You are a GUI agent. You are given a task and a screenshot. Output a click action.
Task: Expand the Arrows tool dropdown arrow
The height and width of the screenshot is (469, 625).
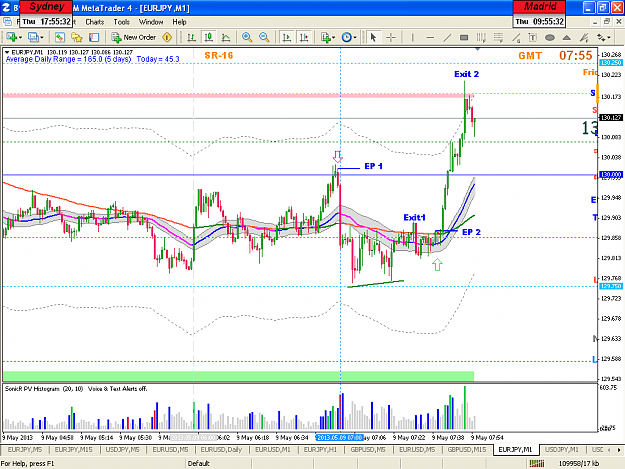608,37
